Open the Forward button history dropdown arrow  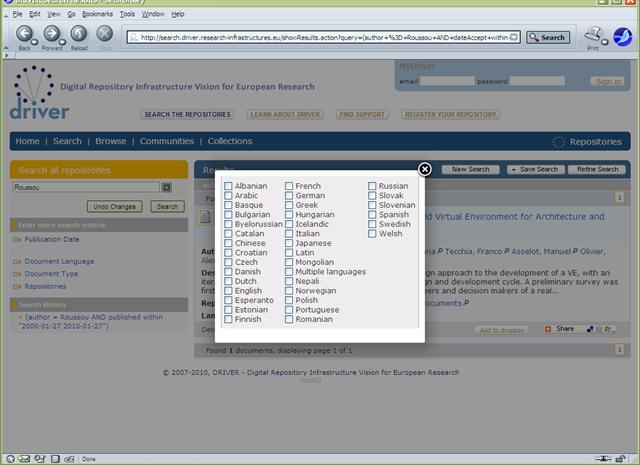pyautogui.click(x=62, y=42)
